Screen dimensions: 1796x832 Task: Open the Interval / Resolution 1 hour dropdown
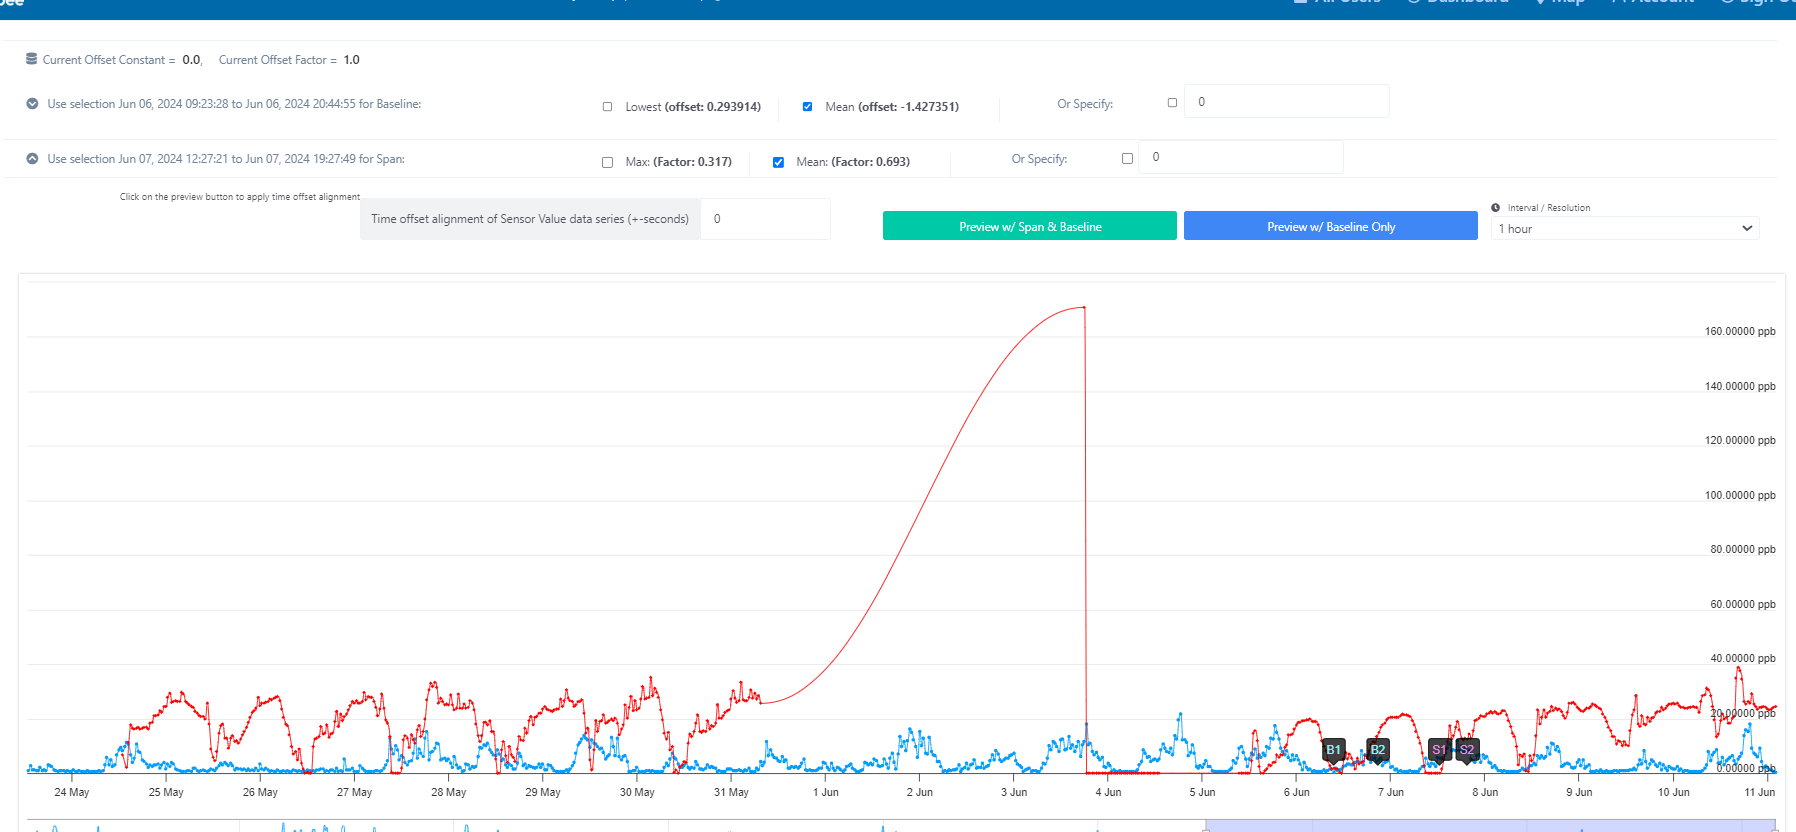(1625, 229)
